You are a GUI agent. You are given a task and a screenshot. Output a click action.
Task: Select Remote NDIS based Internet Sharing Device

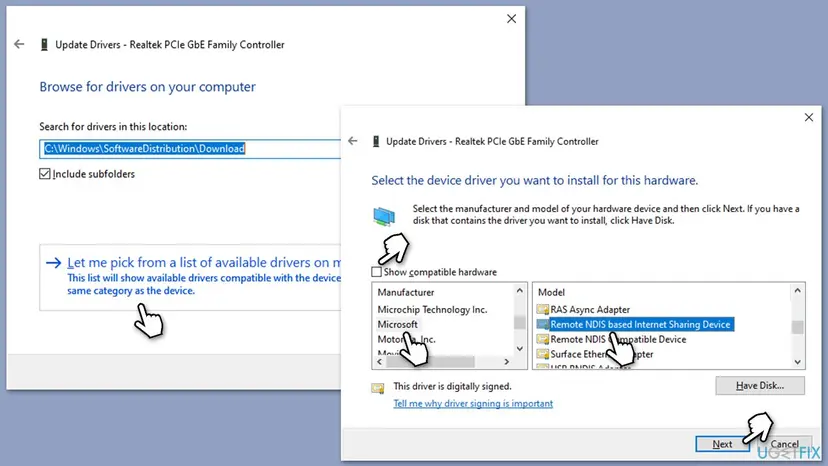(640, 324)
